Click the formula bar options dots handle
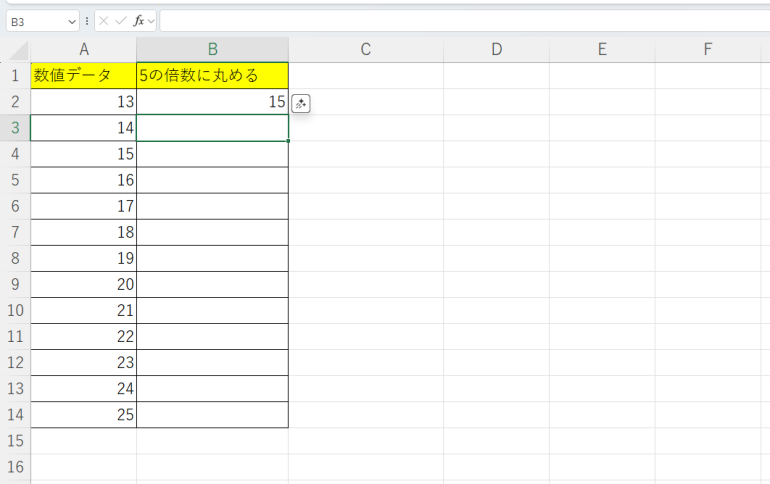 (x=87, y=21)
